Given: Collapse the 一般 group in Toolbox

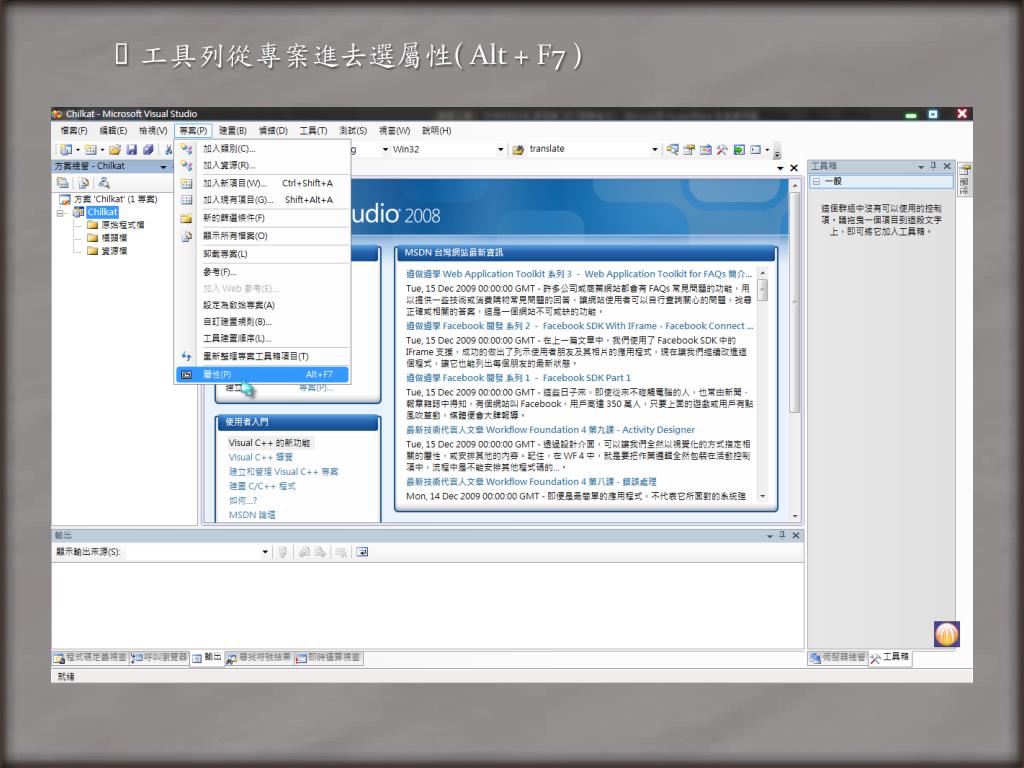Looking at the screenshot, I should point(816,182).
